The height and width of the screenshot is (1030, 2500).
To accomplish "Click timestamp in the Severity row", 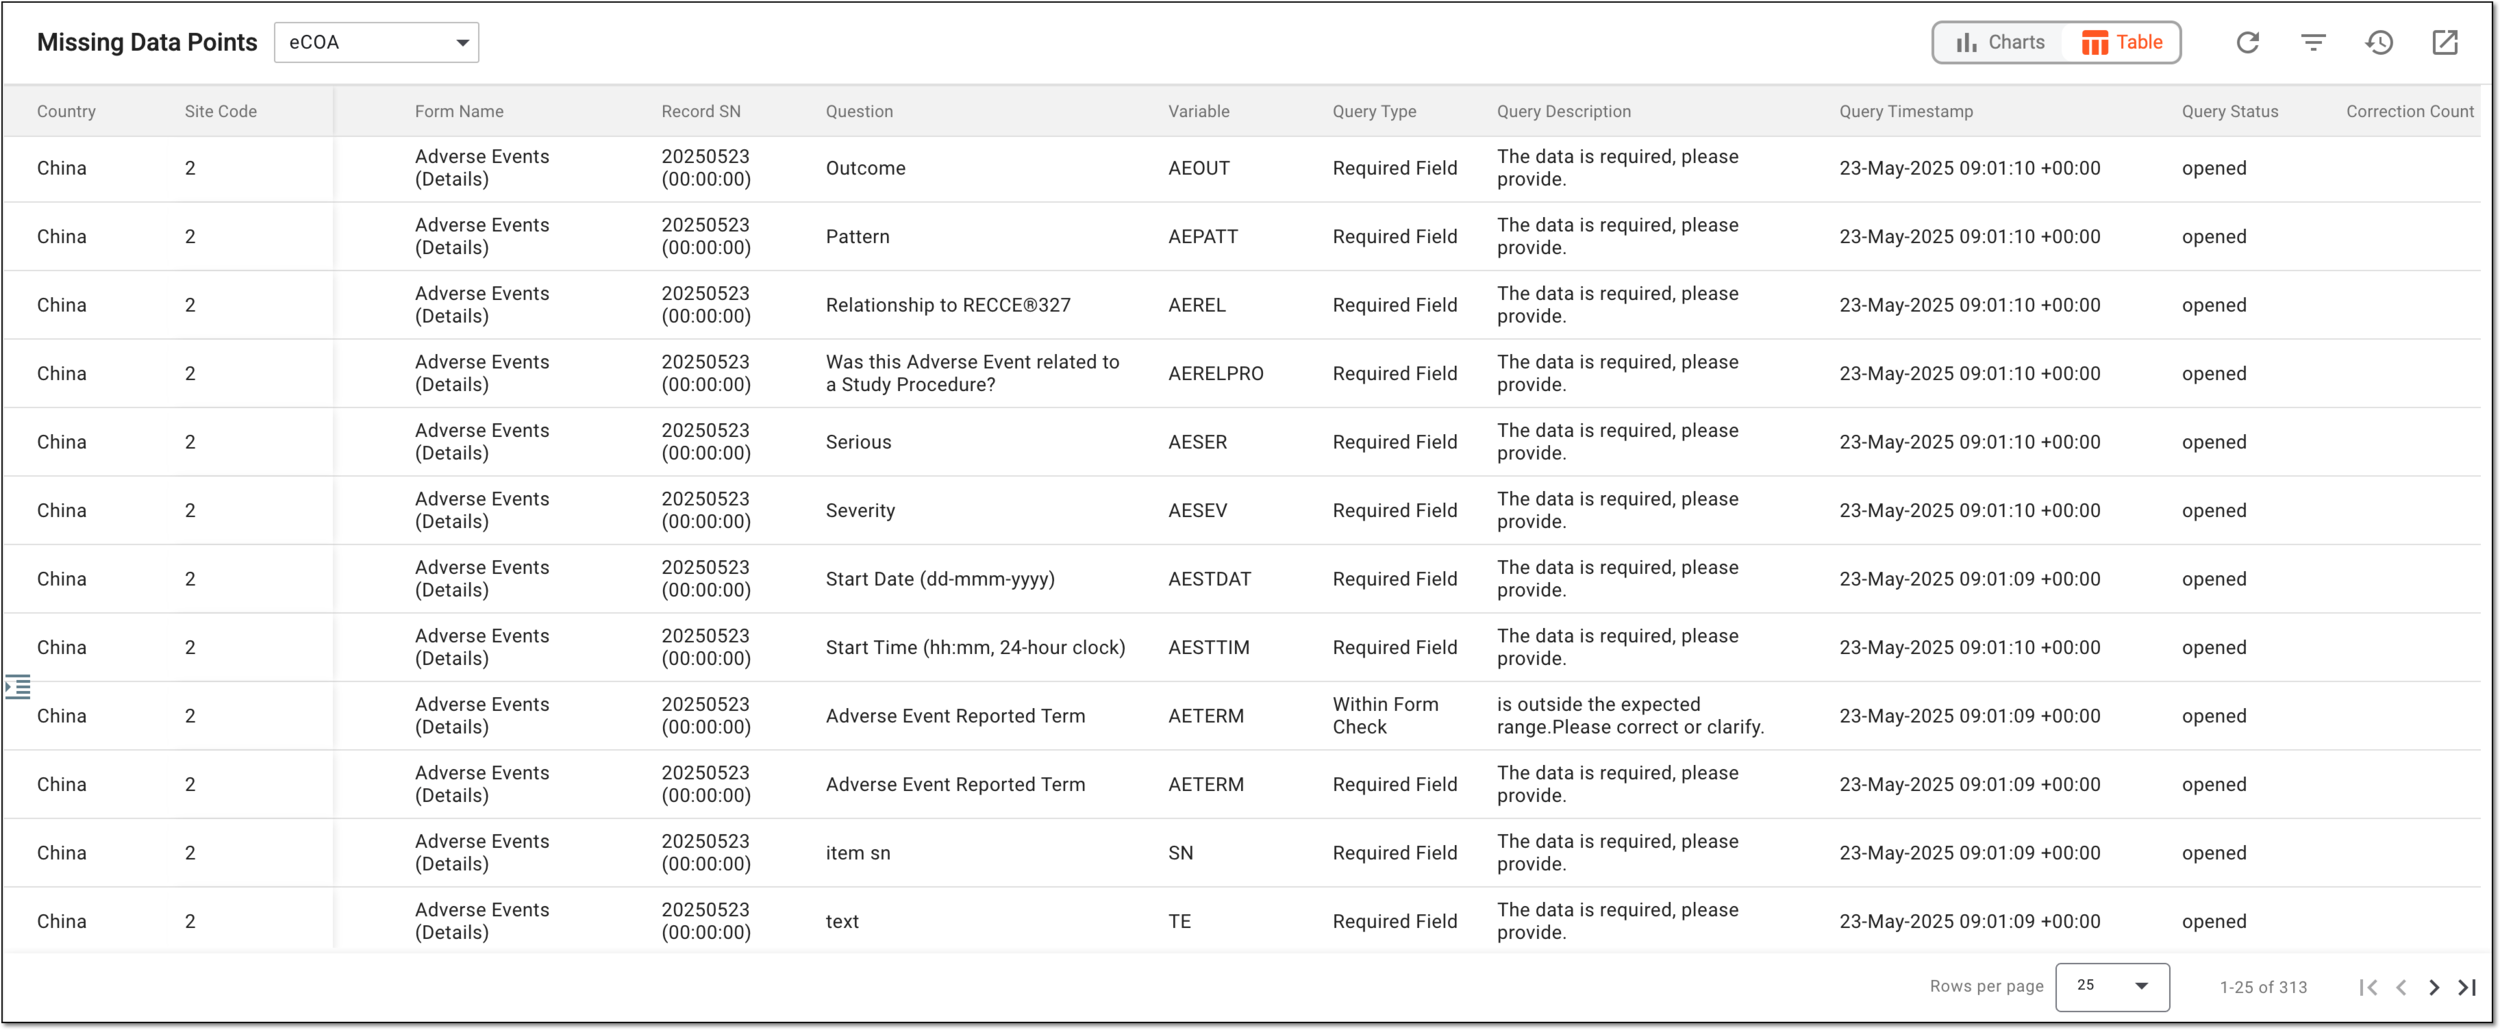I will pyautogui.click(x=1969, y=511).
